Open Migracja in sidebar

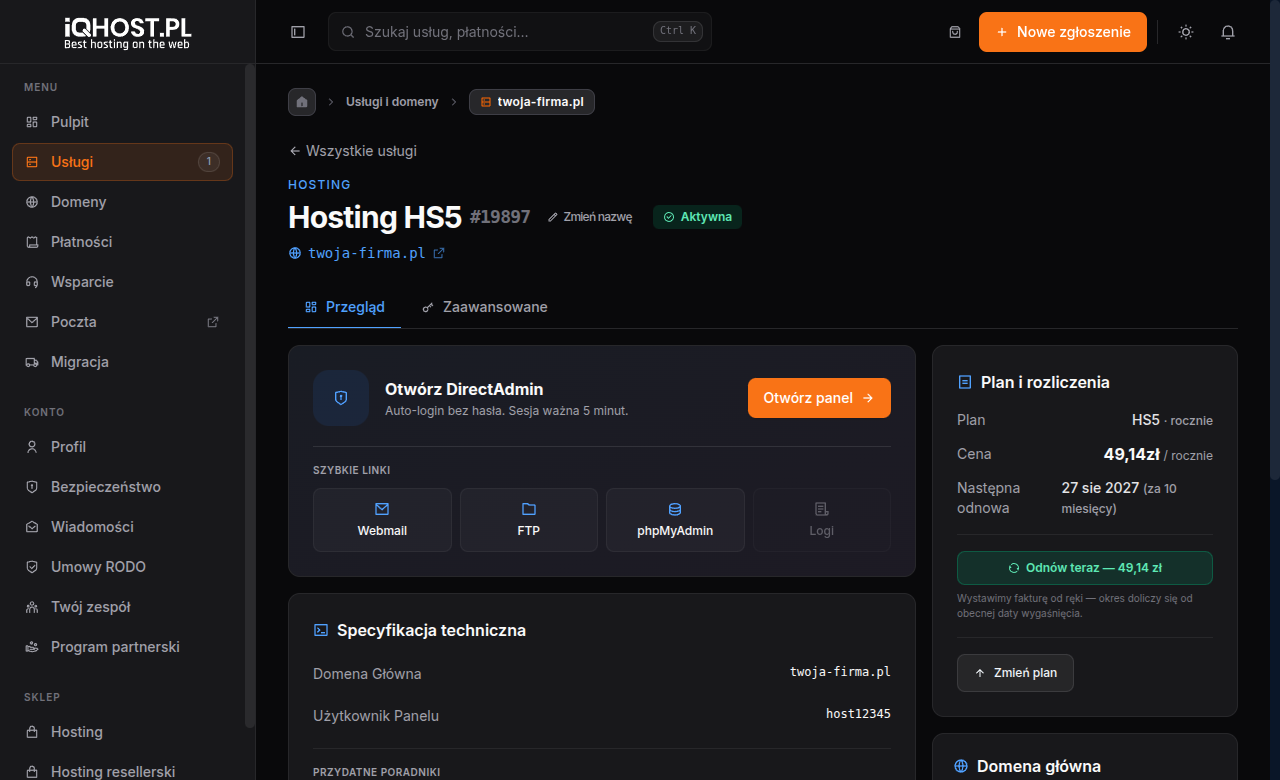(122, 362)
